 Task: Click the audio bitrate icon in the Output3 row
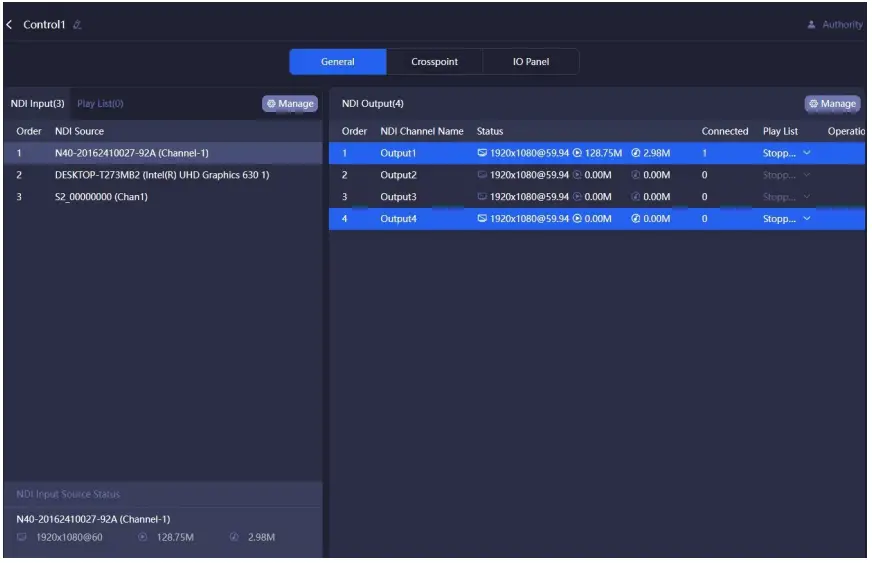click(636, 196)
